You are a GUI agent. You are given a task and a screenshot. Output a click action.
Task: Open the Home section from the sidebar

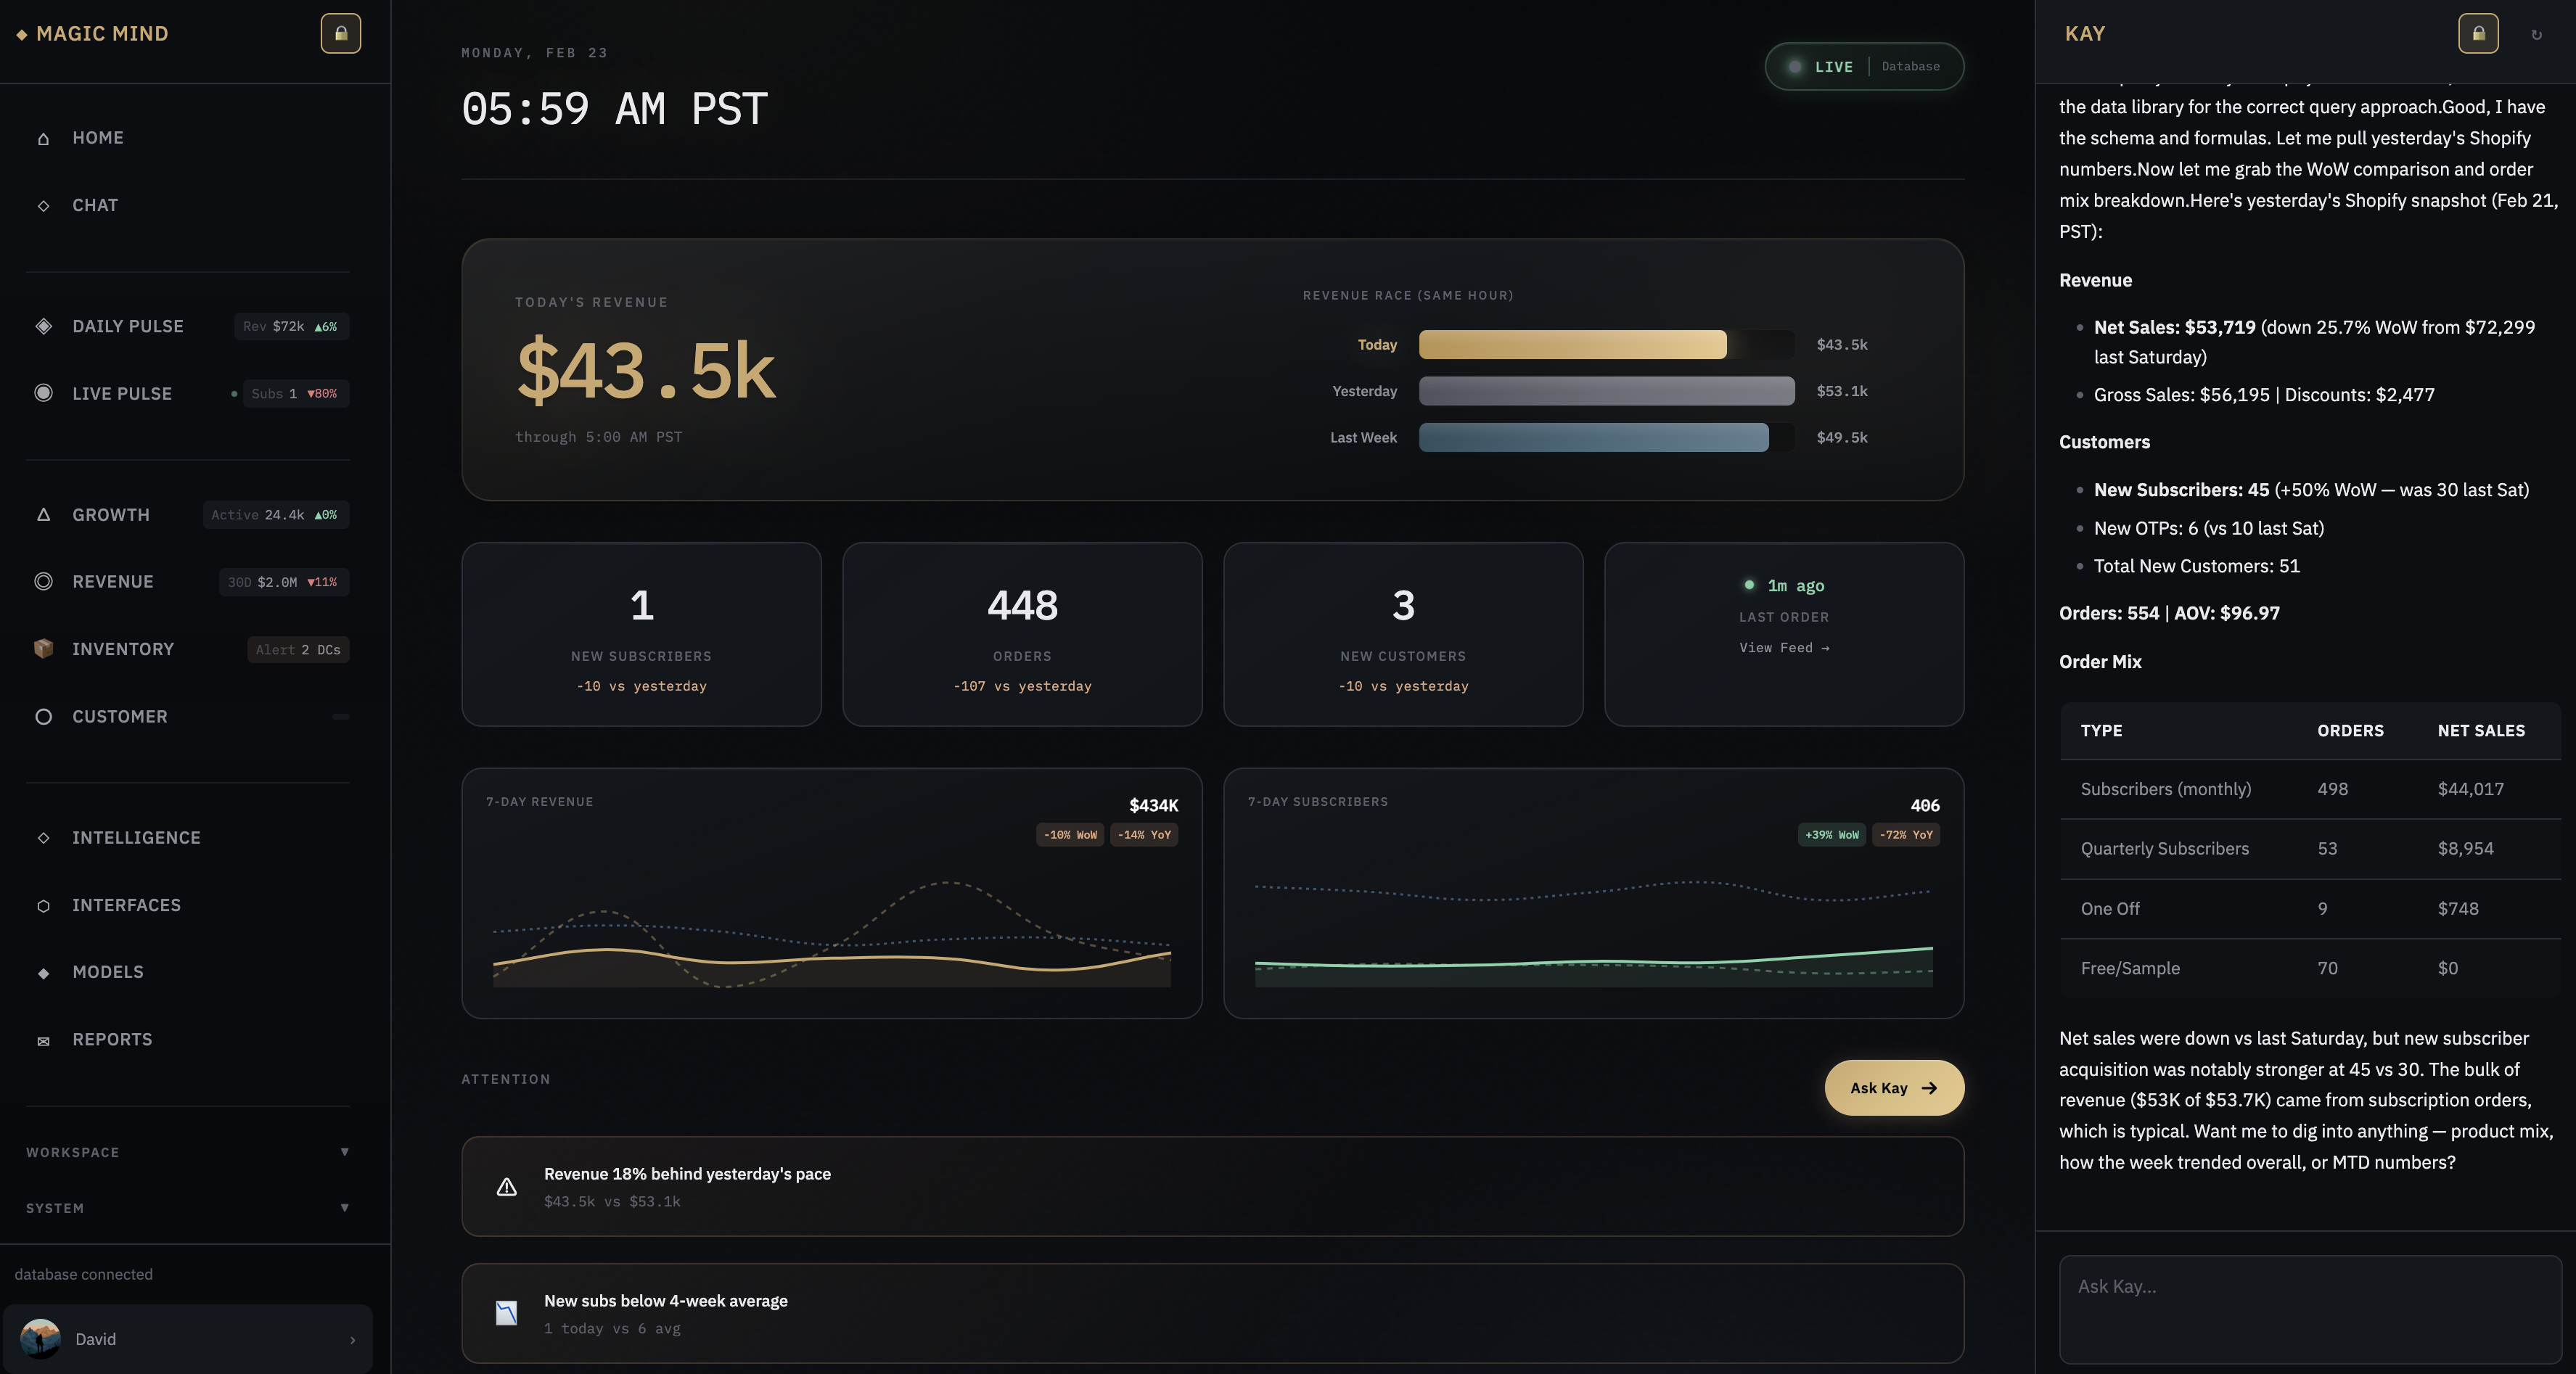click(97, 138)
